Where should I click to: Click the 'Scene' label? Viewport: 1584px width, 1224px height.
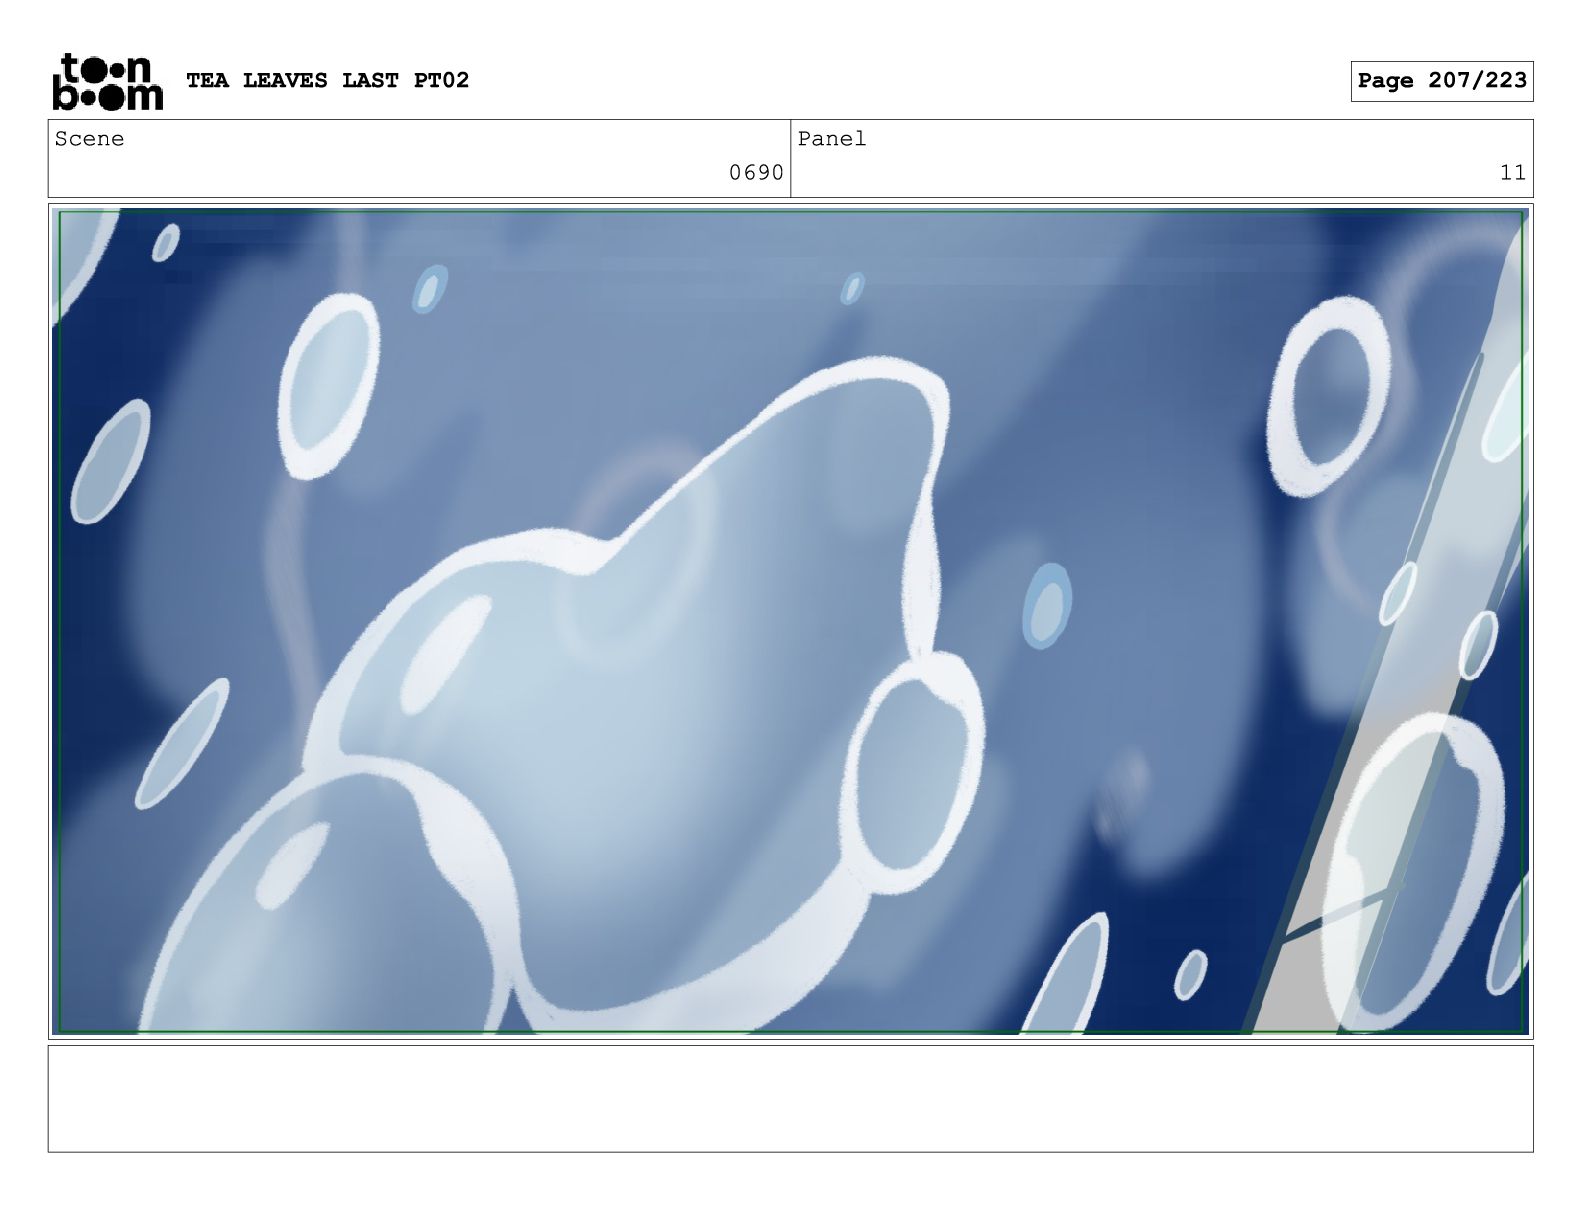point(90,139)
